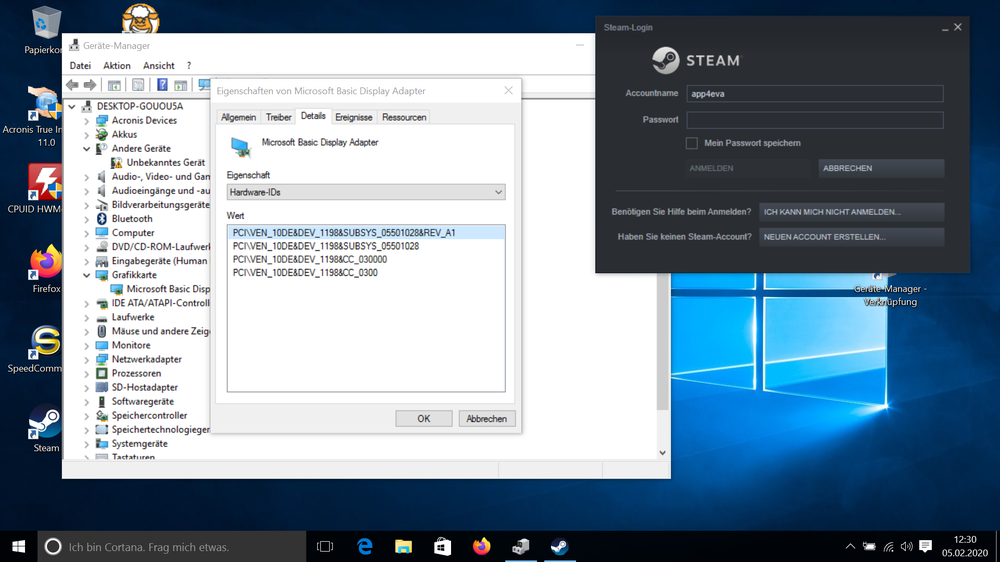Collapse the Grafikkarte tree node
The height and width of the screenshot is (562, 1000).
pyautogui.click(x=87, y=275)
